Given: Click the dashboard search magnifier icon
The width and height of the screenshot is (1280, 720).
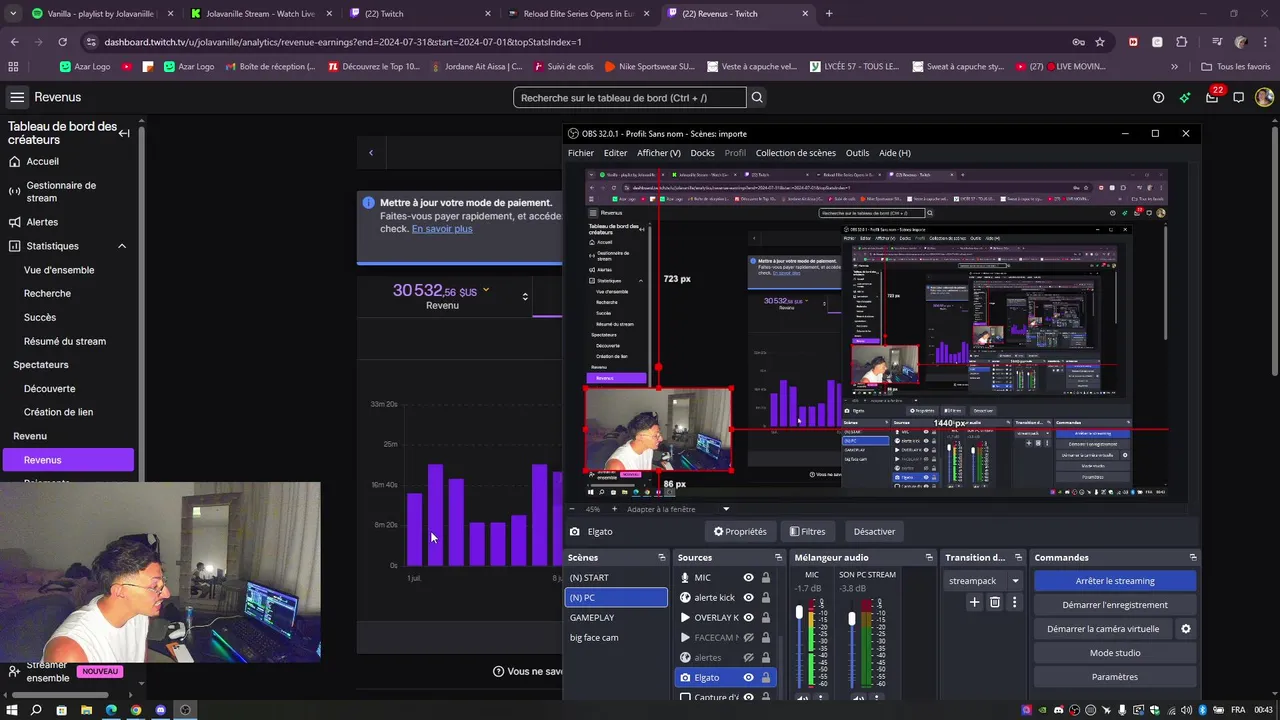Looking at the screenshot, I should pyautogui.click(x=757, y=98).
